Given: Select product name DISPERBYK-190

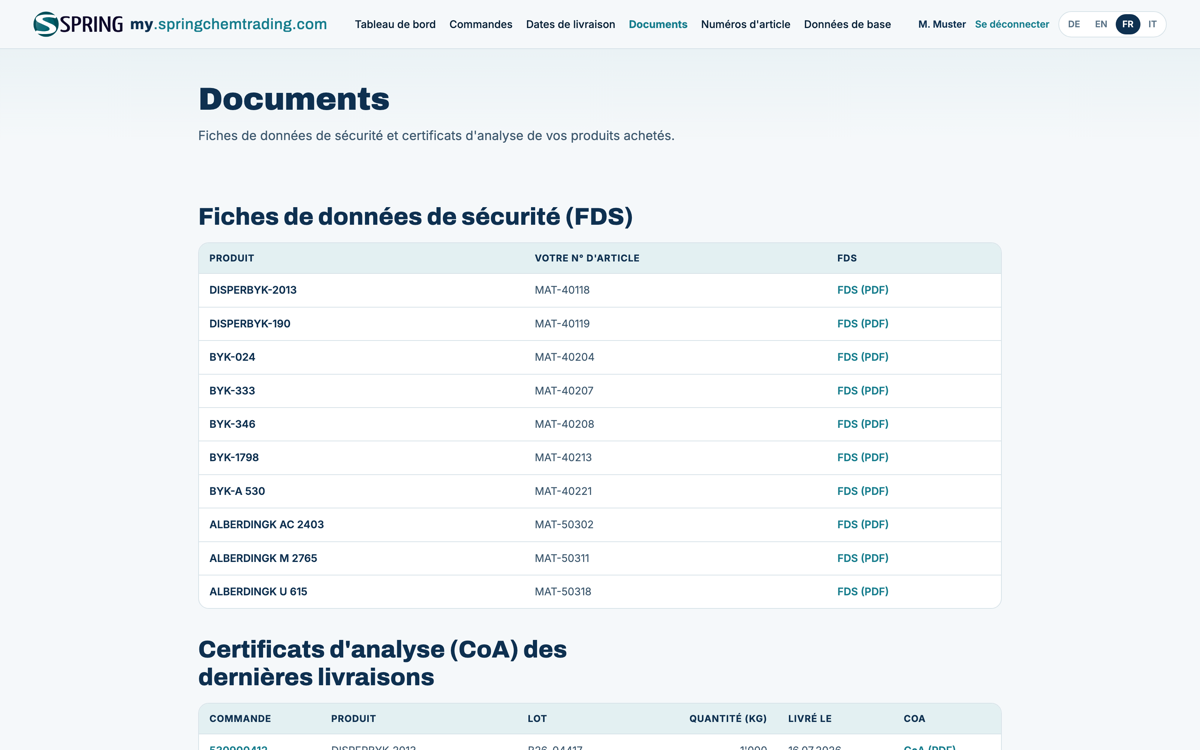Looking at the screenshot, I should [x=250, y=324].
